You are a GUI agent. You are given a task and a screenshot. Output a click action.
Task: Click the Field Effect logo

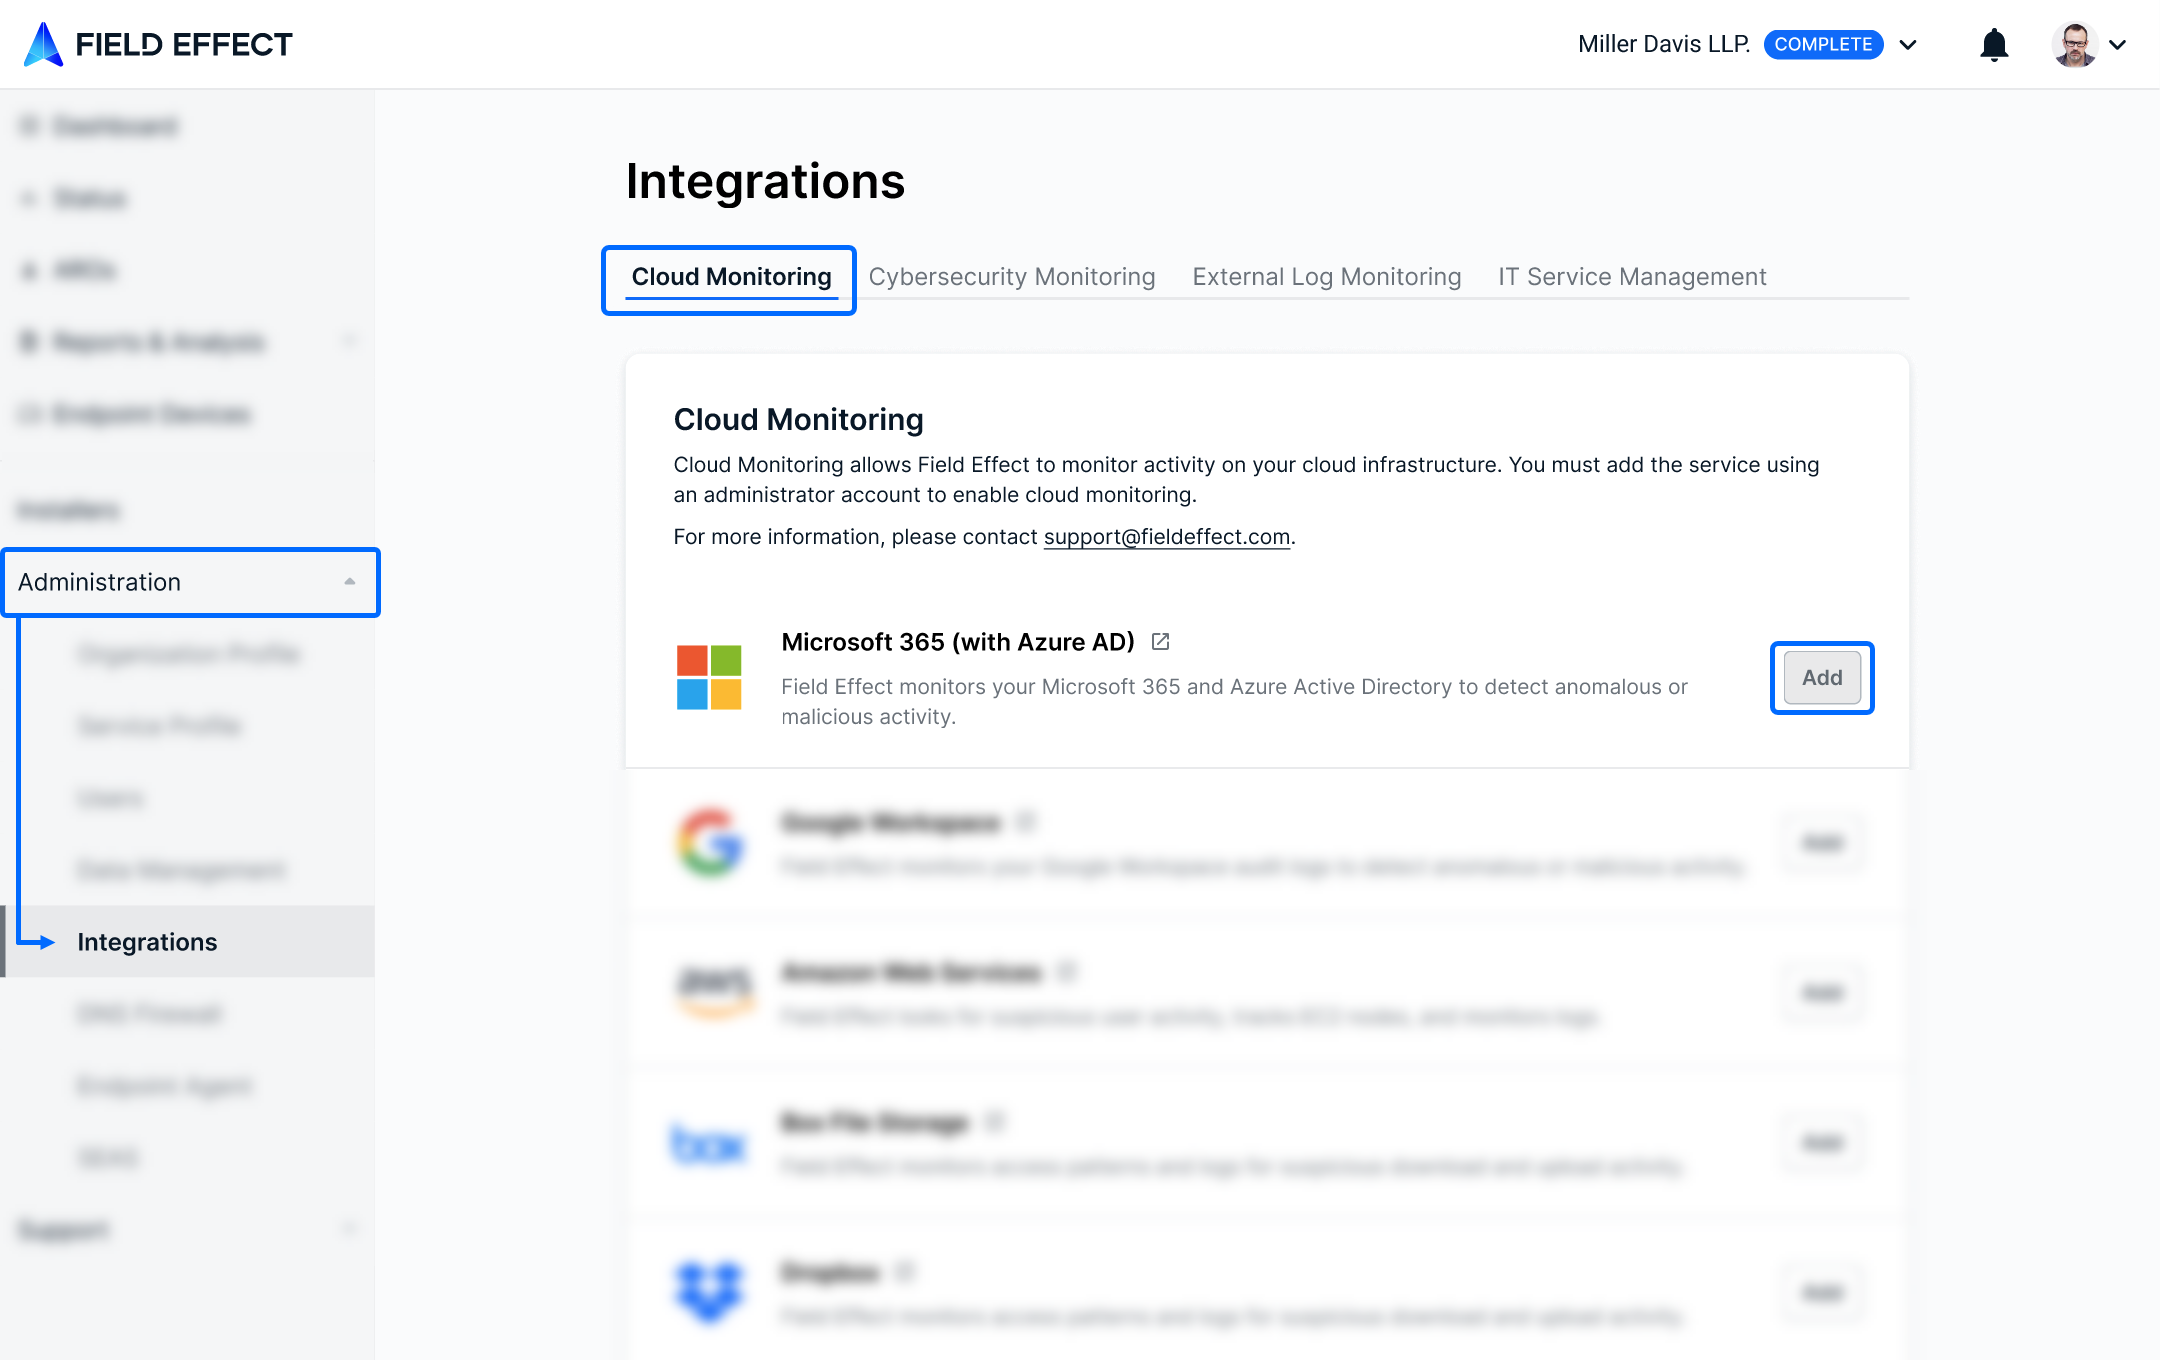click(x=158, y=44)
